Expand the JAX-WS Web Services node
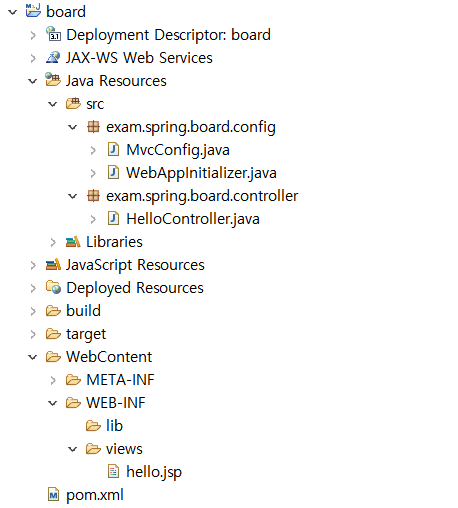The image size is (458, 508). pyautogui.click(x=33, y=58)
